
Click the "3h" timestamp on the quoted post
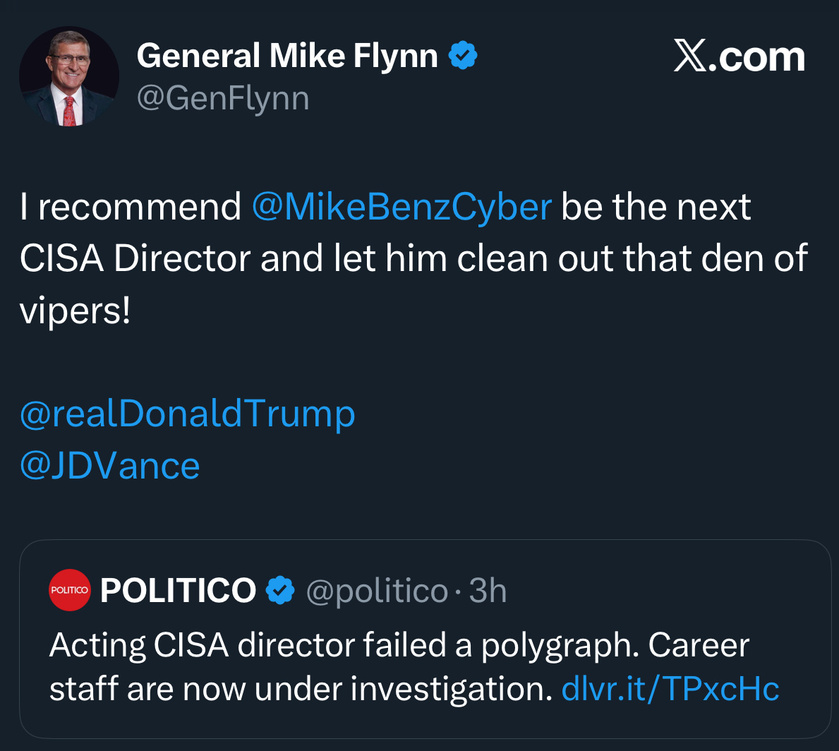[488, 592]
